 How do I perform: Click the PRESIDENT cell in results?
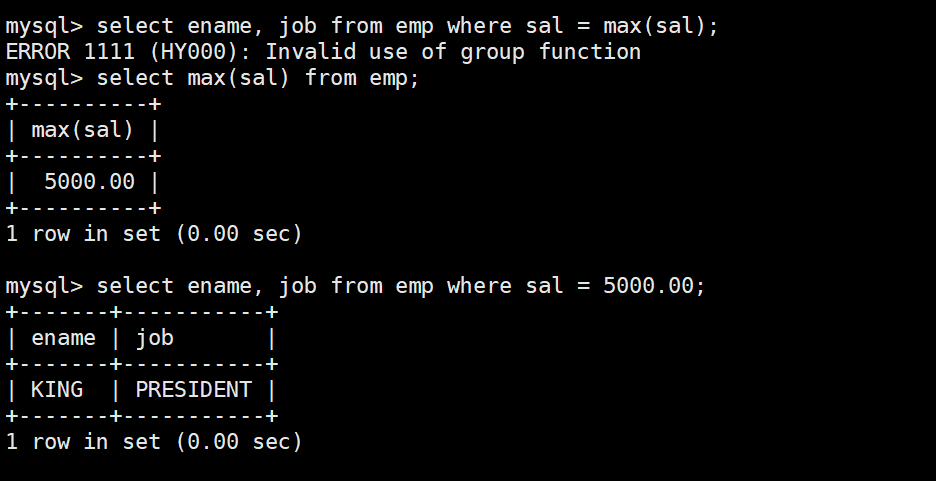(x=193, y=390)
